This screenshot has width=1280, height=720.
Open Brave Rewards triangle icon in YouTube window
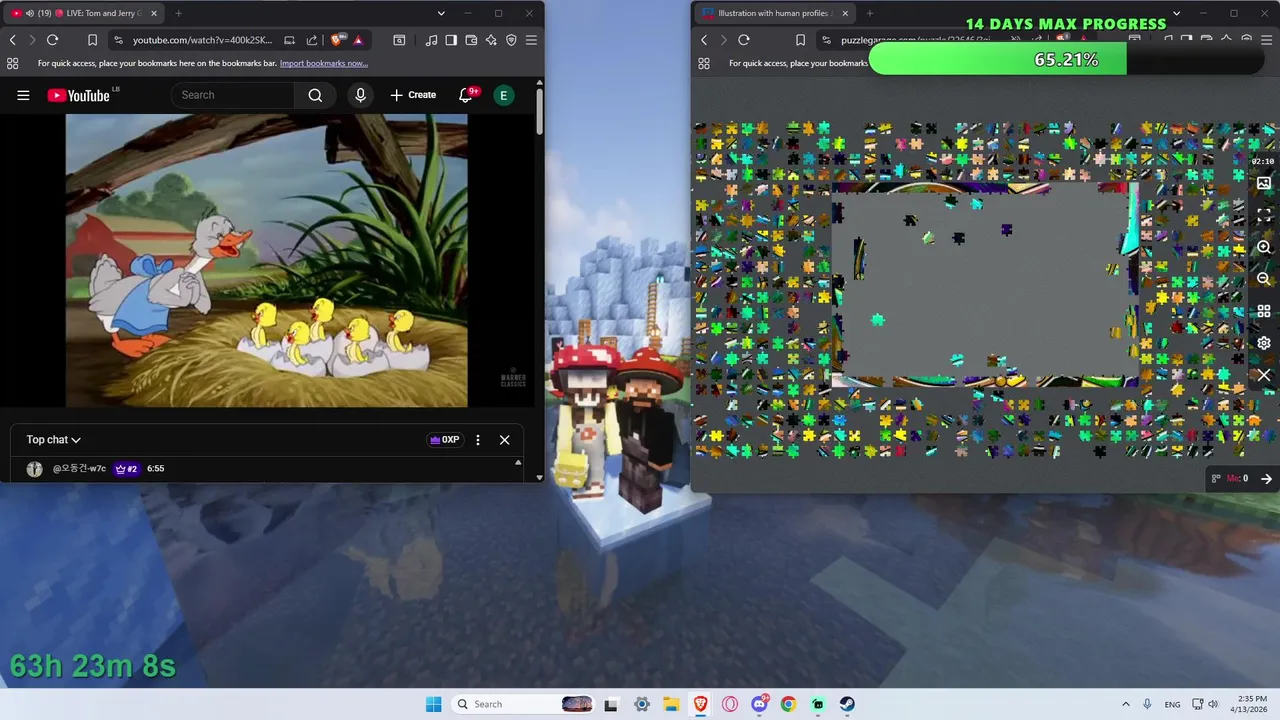click(358, 40)
